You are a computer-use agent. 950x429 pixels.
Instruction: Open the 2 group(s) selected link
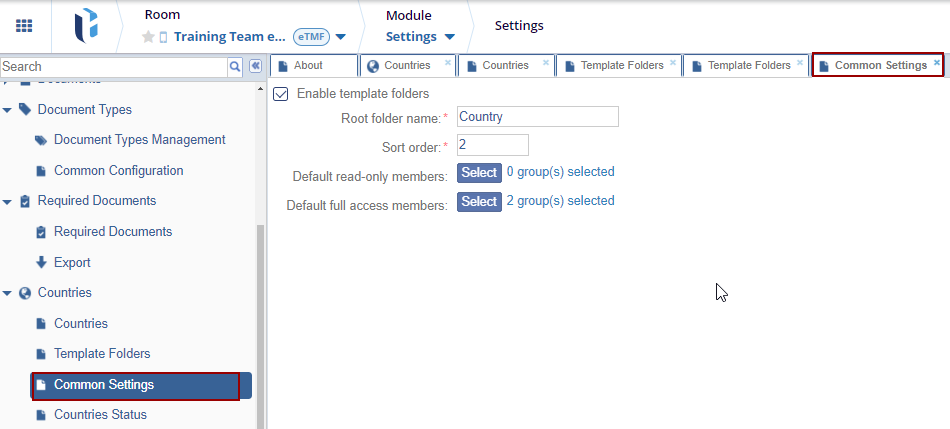pos(560,201)
